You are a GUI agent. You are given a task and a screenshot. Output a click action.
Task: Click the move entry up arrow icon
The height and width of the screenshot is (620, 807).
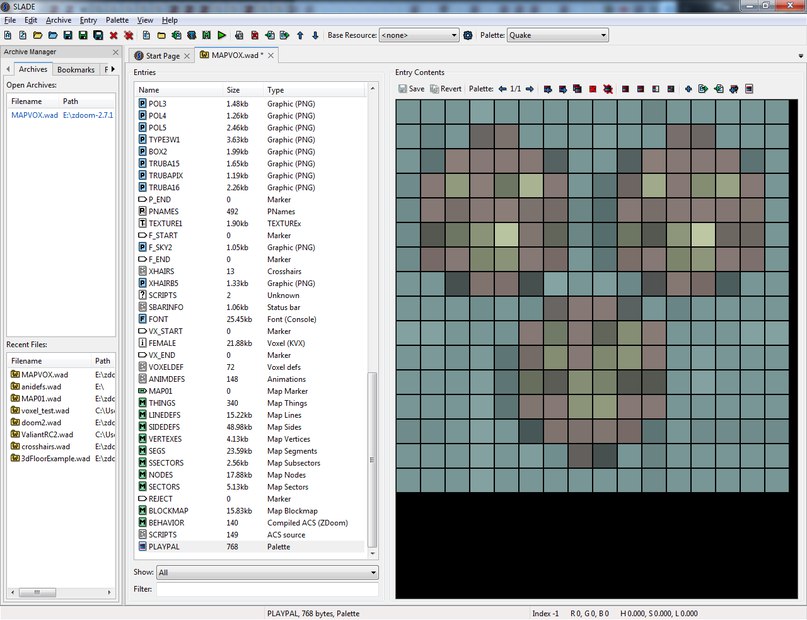300,35
